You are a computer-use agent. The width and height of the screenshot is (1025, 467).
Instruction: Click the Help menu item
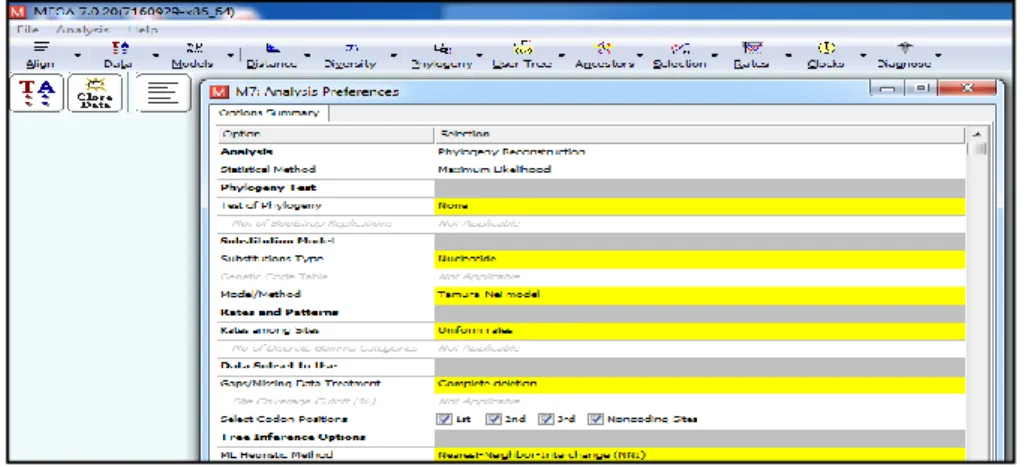pos(143,30)
